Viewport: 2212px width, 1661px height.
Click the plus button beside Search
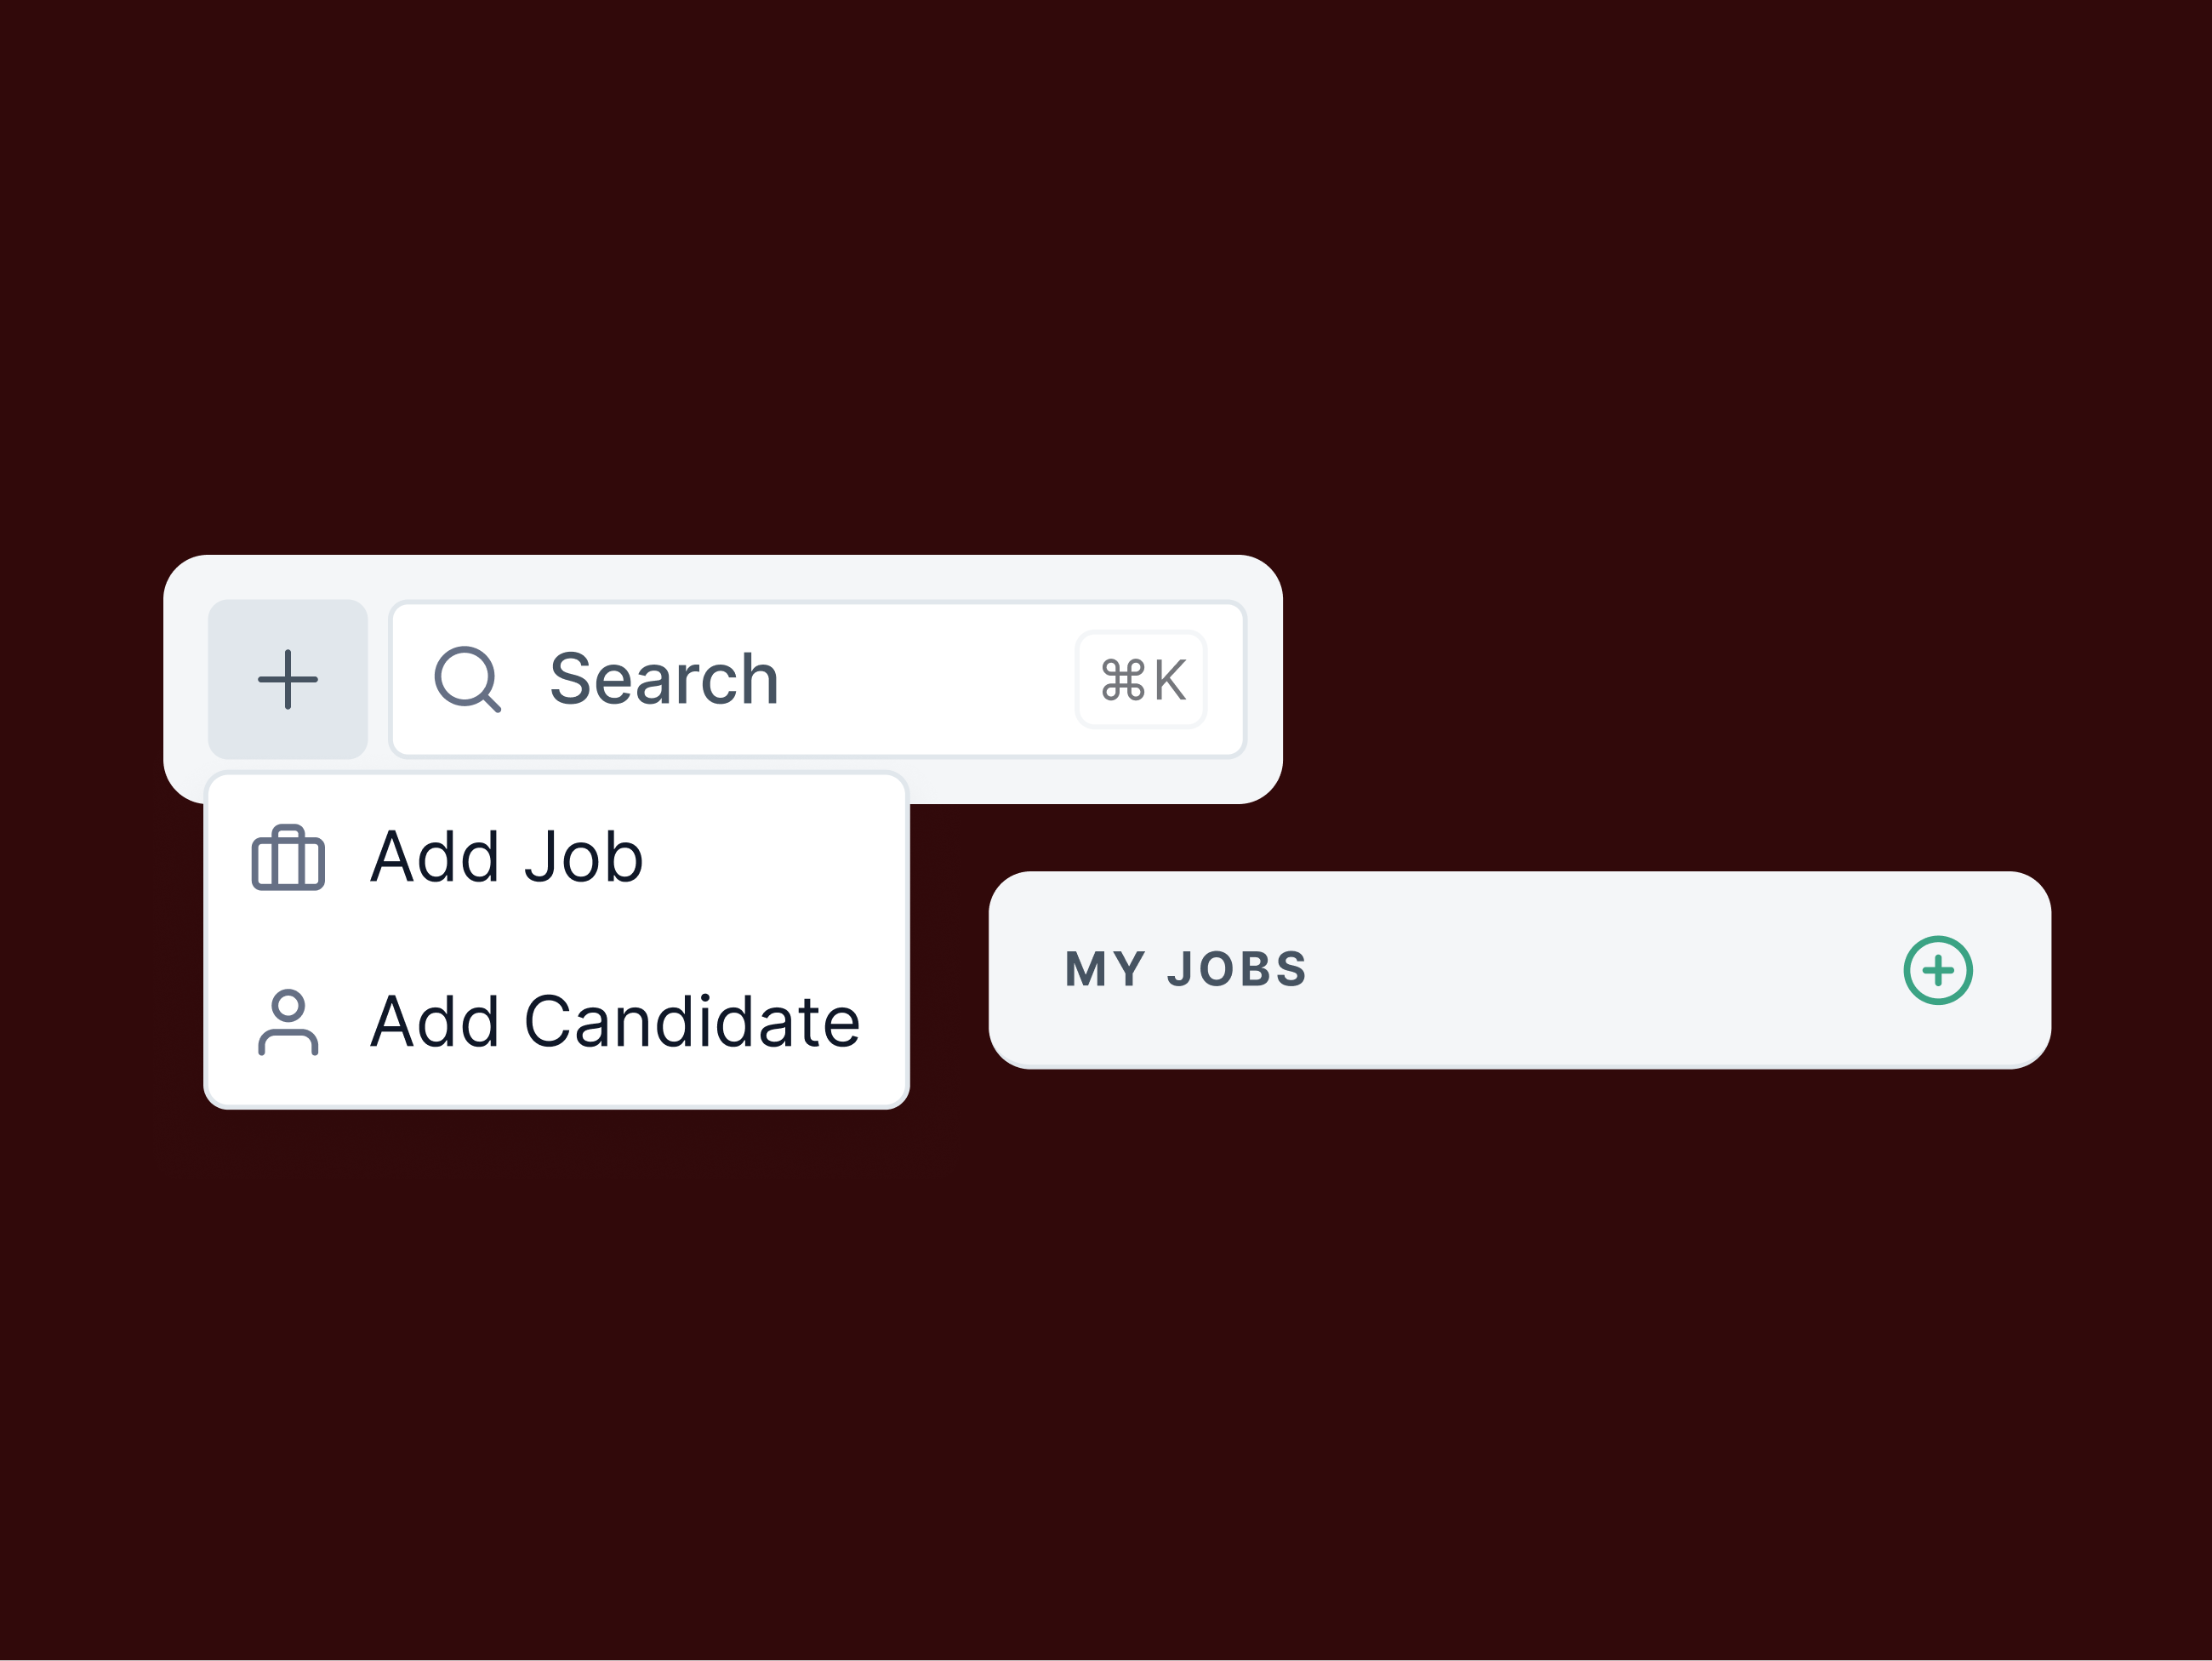click(288, 679)
